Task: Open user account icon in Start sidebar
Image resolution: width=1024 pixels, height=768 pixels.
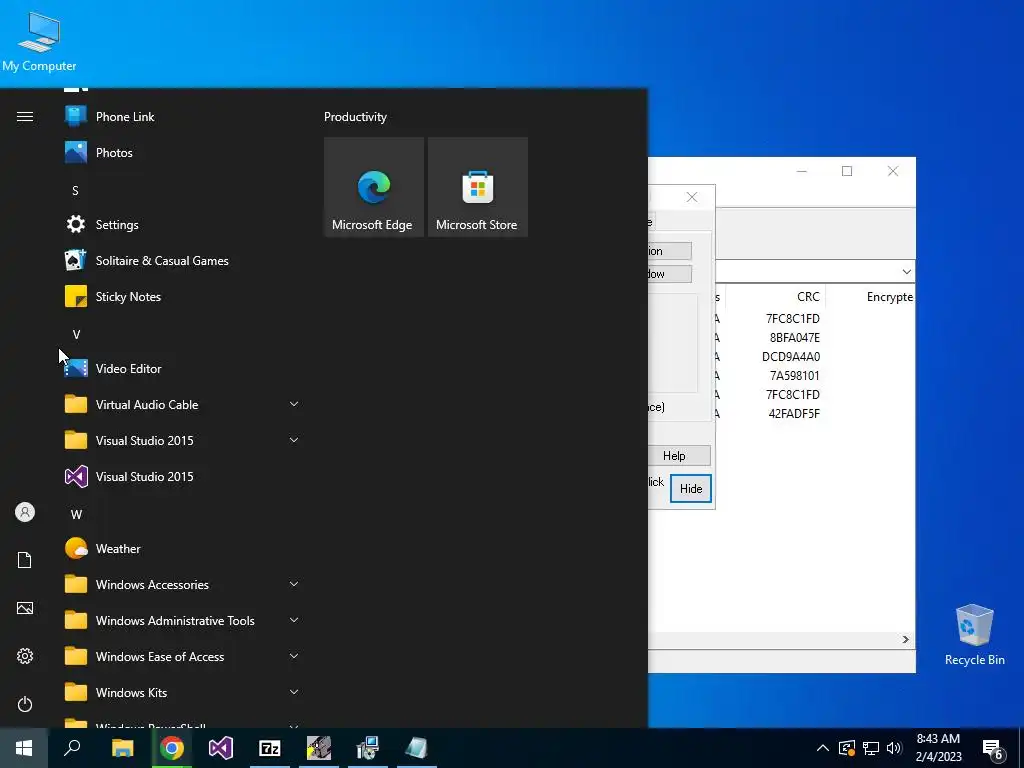Action: click(25, 512)
